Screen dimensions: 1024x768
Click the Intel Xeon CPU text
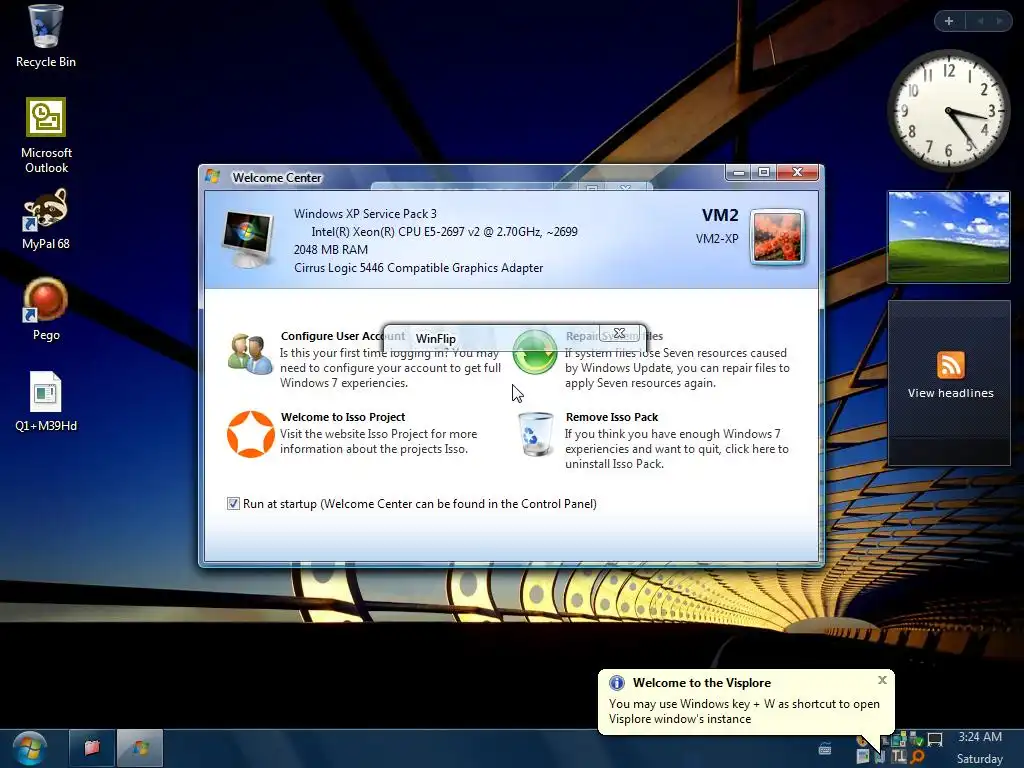click(x=444, y=231)
